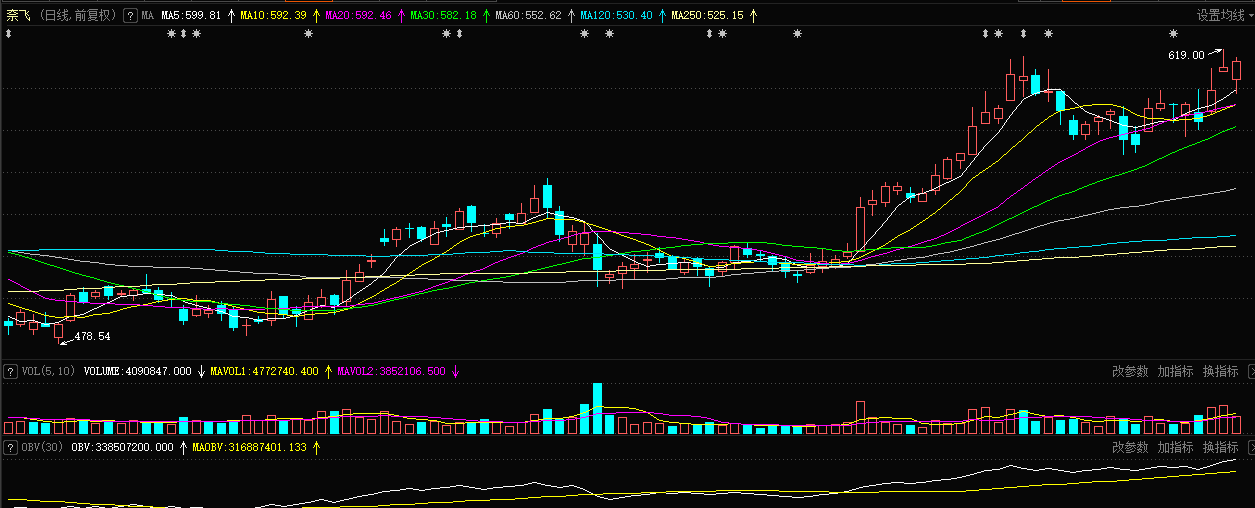
Task: Click the MA250:525.15 value
Action: click(x=707, y=16)
